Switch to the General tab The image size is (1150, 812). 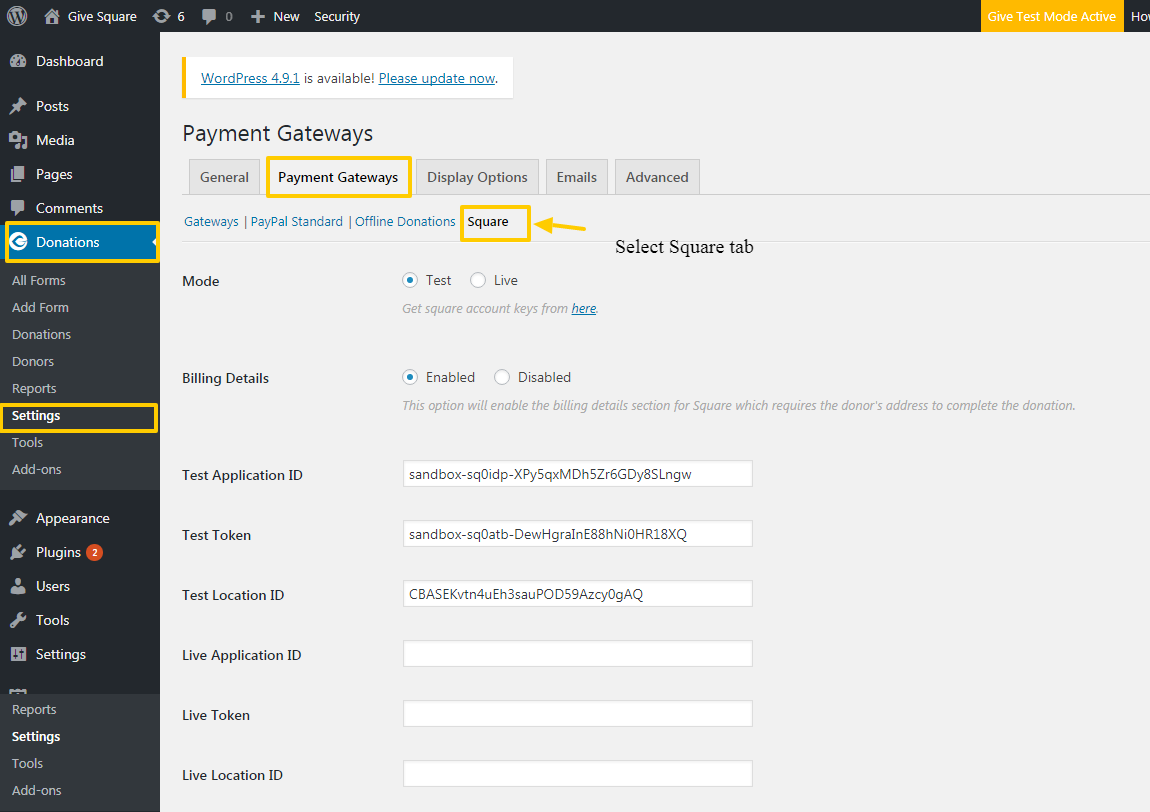point(224,177)
